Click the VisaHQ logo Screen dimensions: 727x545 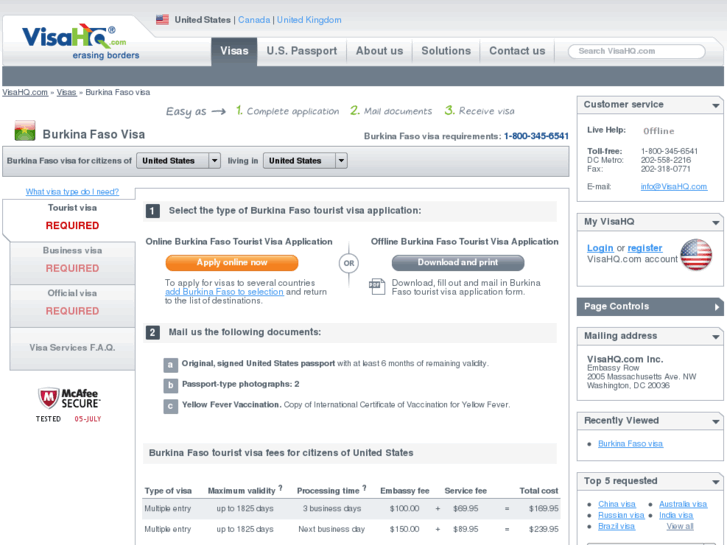80,42
